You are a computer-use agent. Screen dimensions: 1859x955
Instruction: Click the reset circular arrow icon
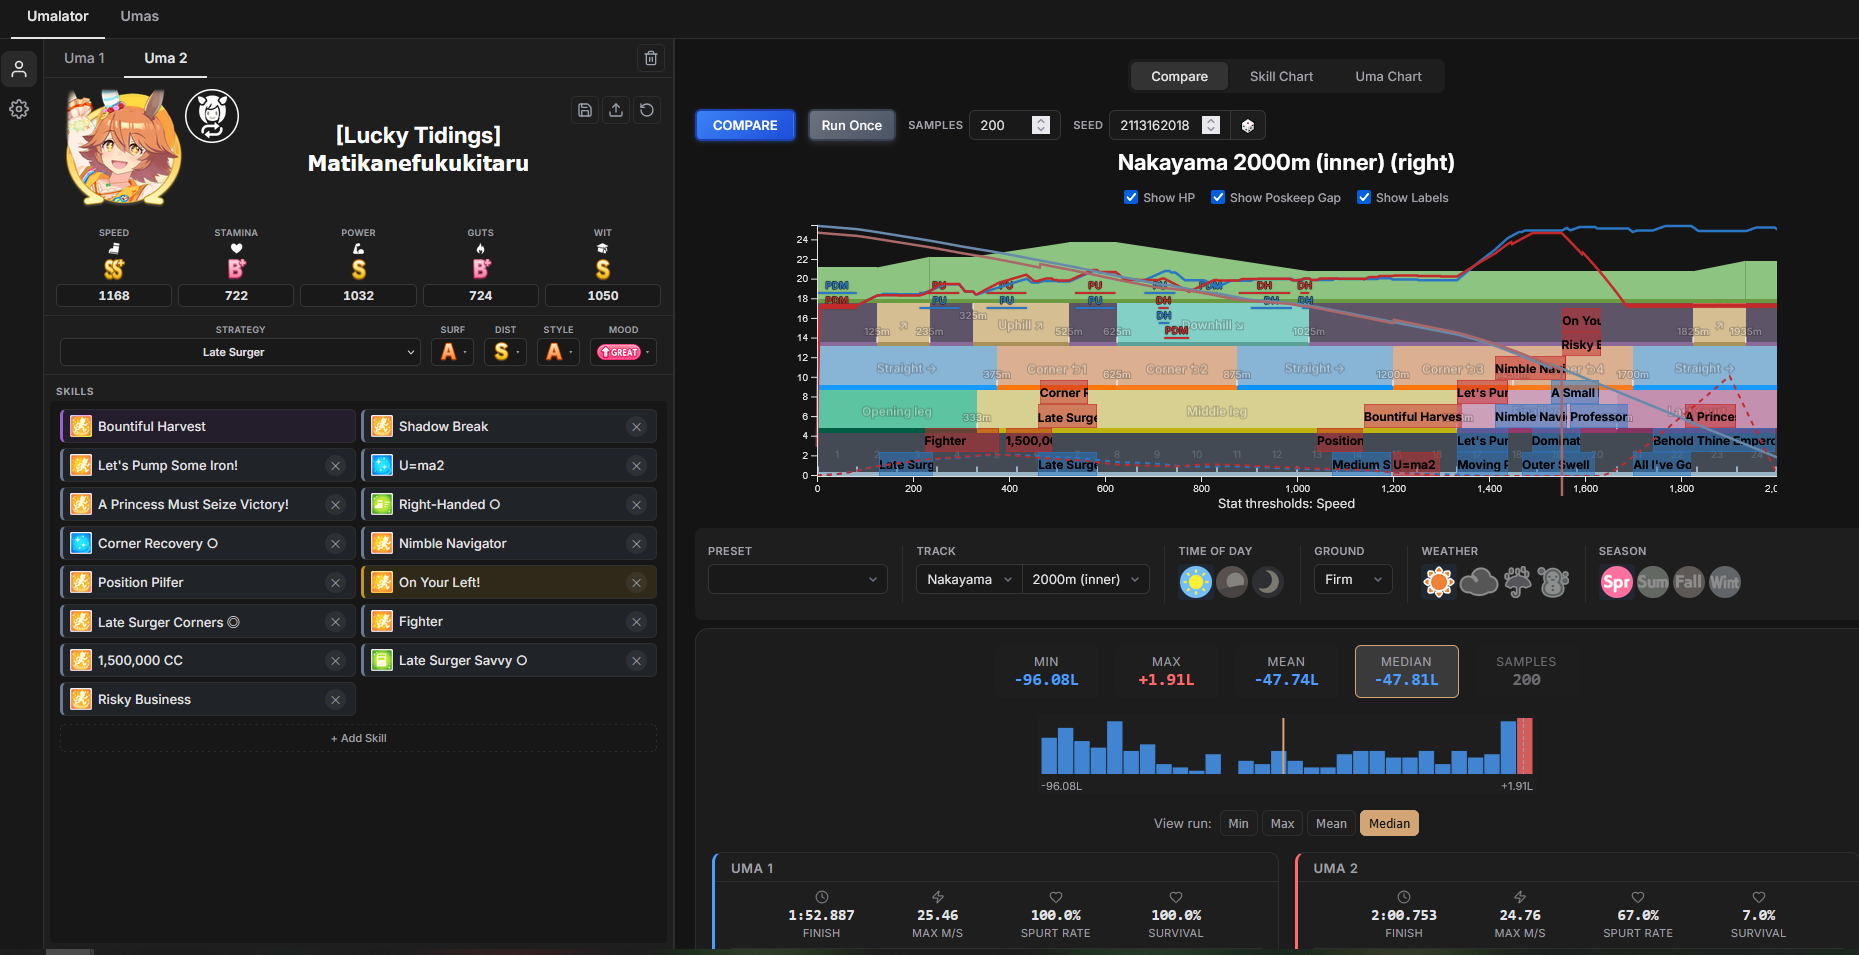tap(647, 110)
